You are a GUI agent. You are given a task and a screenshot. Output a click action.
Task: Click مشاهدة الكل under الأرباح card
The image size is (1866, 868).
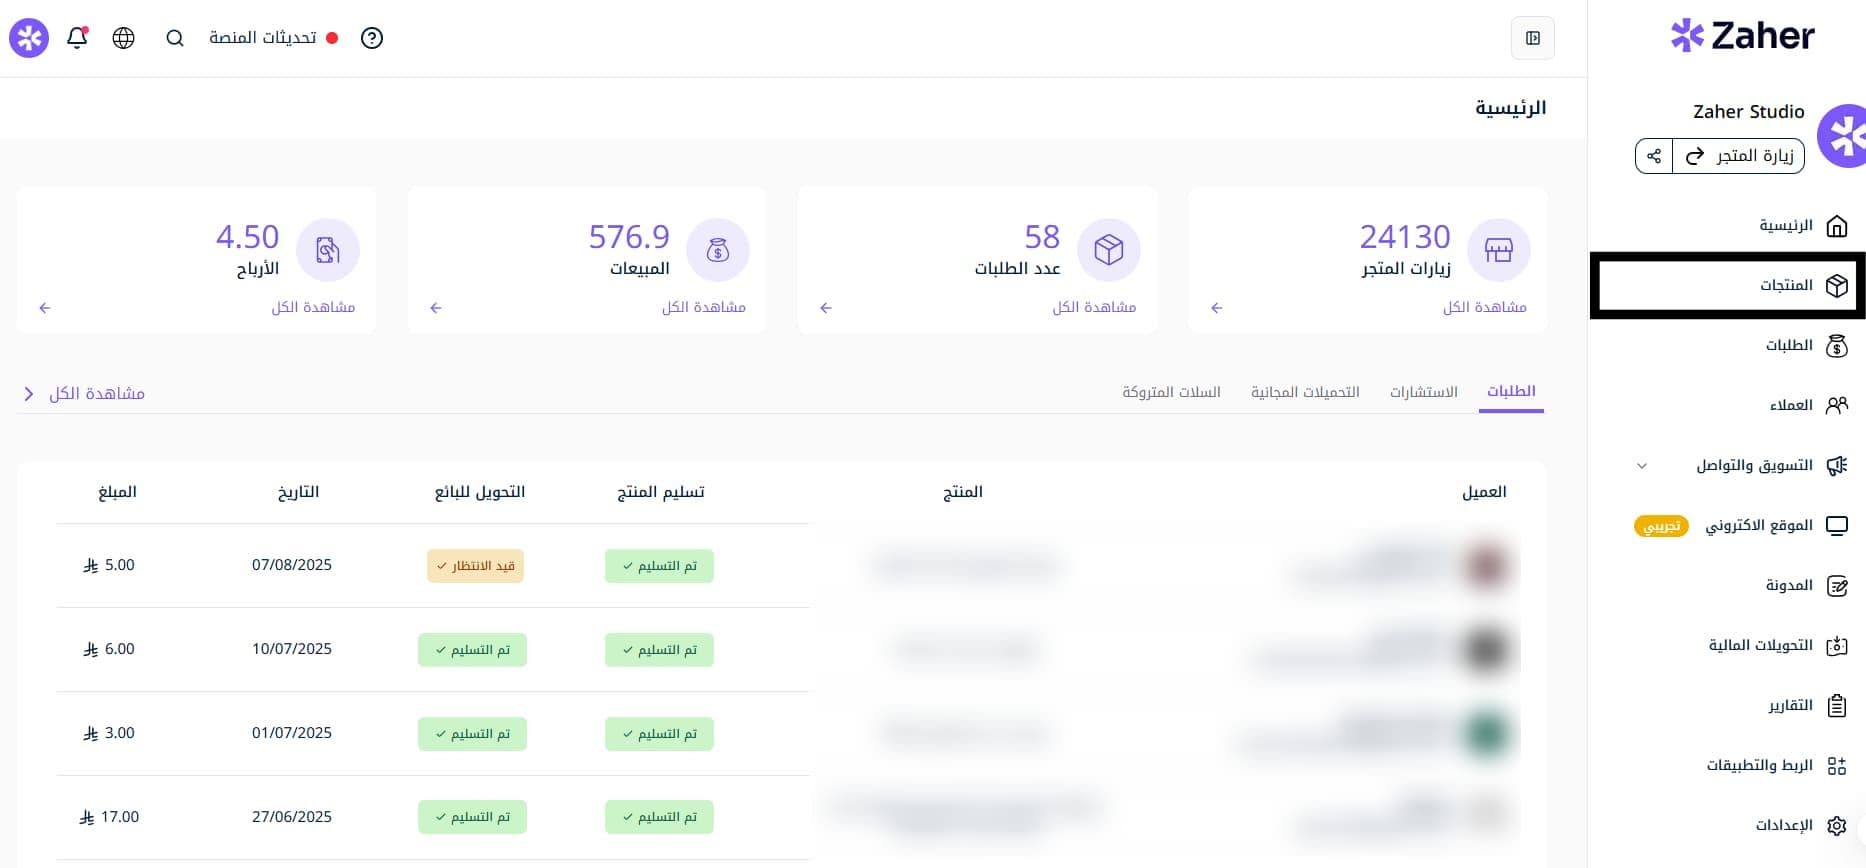(x=313, y=307)
